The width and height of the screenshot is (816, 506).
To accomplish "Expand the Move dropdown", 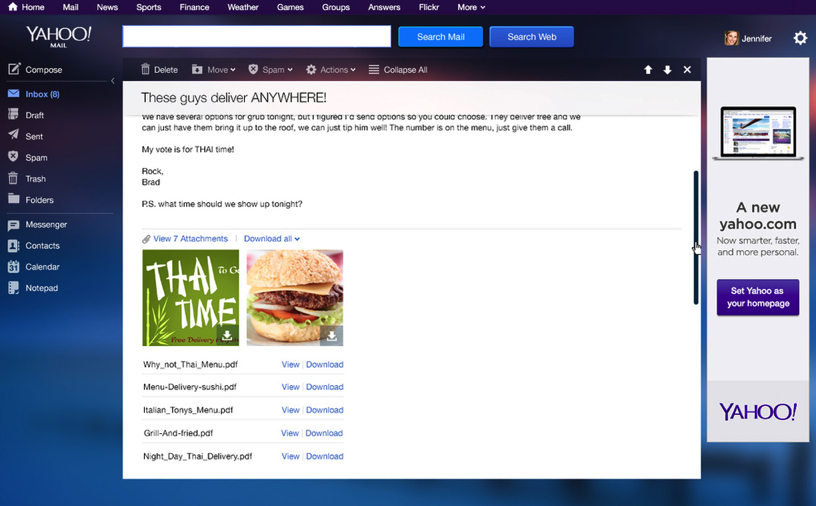I will 214,70.
